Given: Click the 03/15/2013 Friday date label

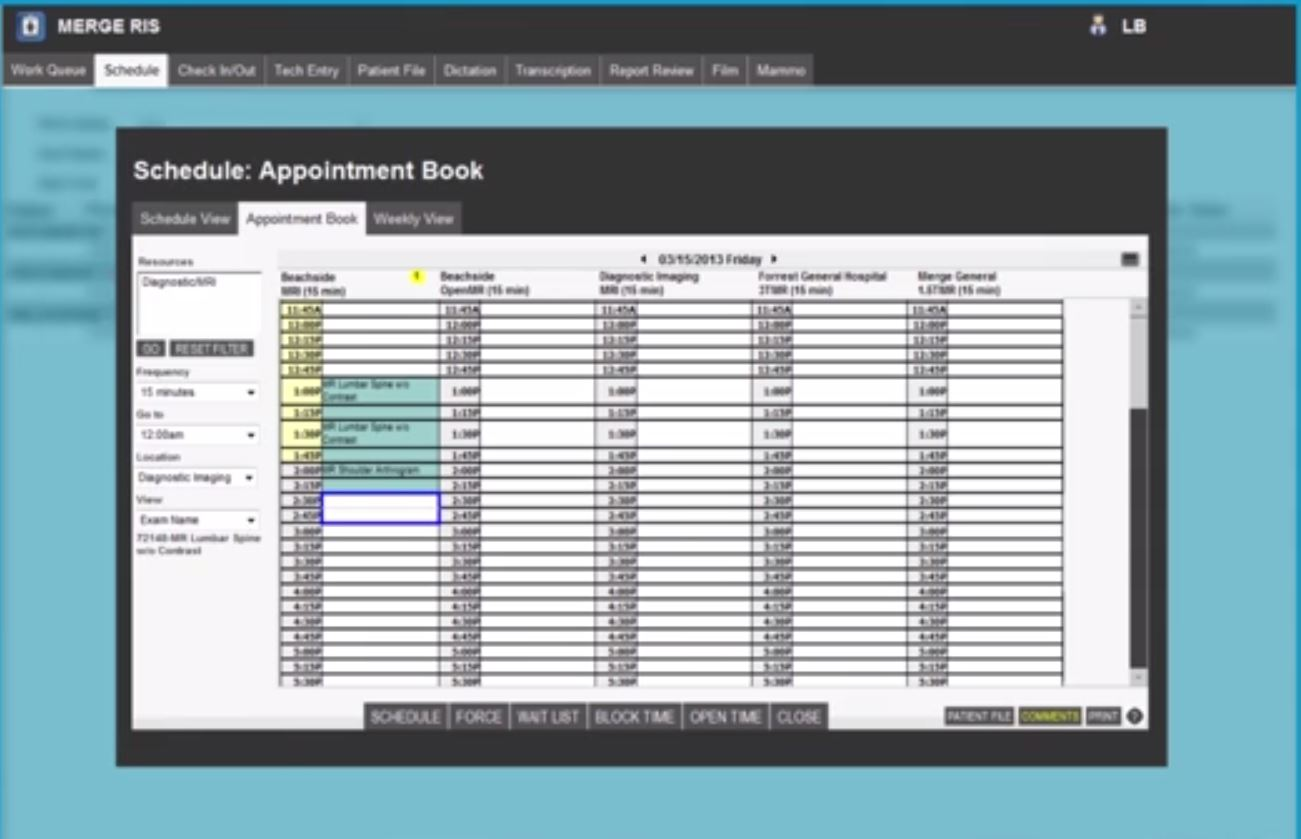Looking at the screenshot, I should point(710,259).
